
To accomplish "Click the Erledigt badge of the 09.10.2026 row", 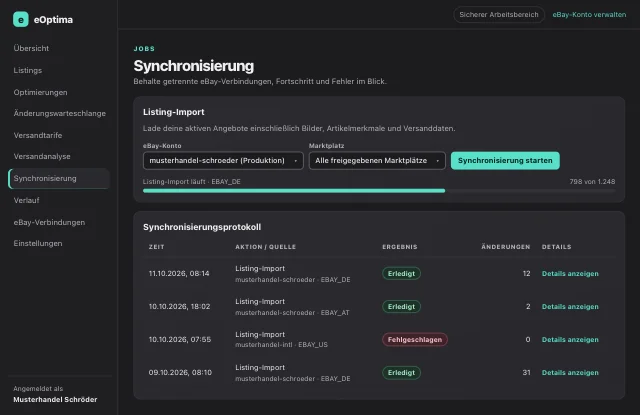I will (x=401, y=373).
